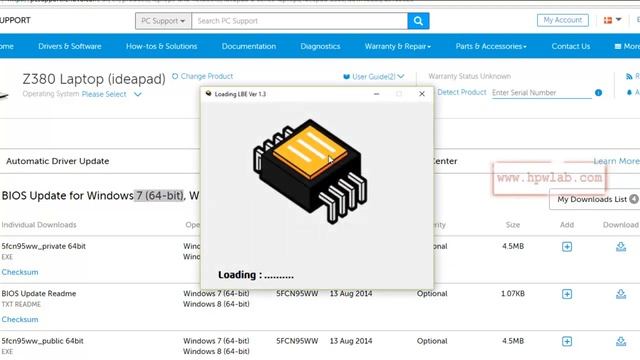Open My Downloads List
This screenshot has height=360, width=640.
pyautogui.click(x=595, y=199)
